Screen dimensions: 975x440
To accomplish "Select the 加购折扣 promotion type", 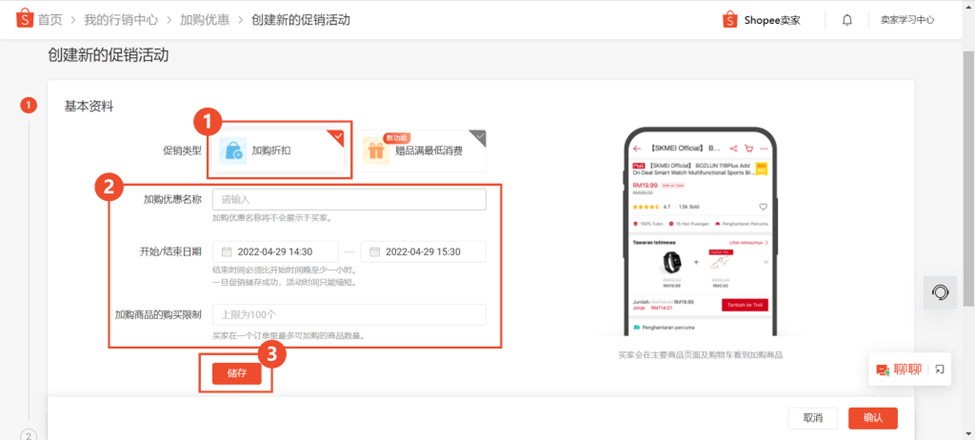I will point(279,150).
